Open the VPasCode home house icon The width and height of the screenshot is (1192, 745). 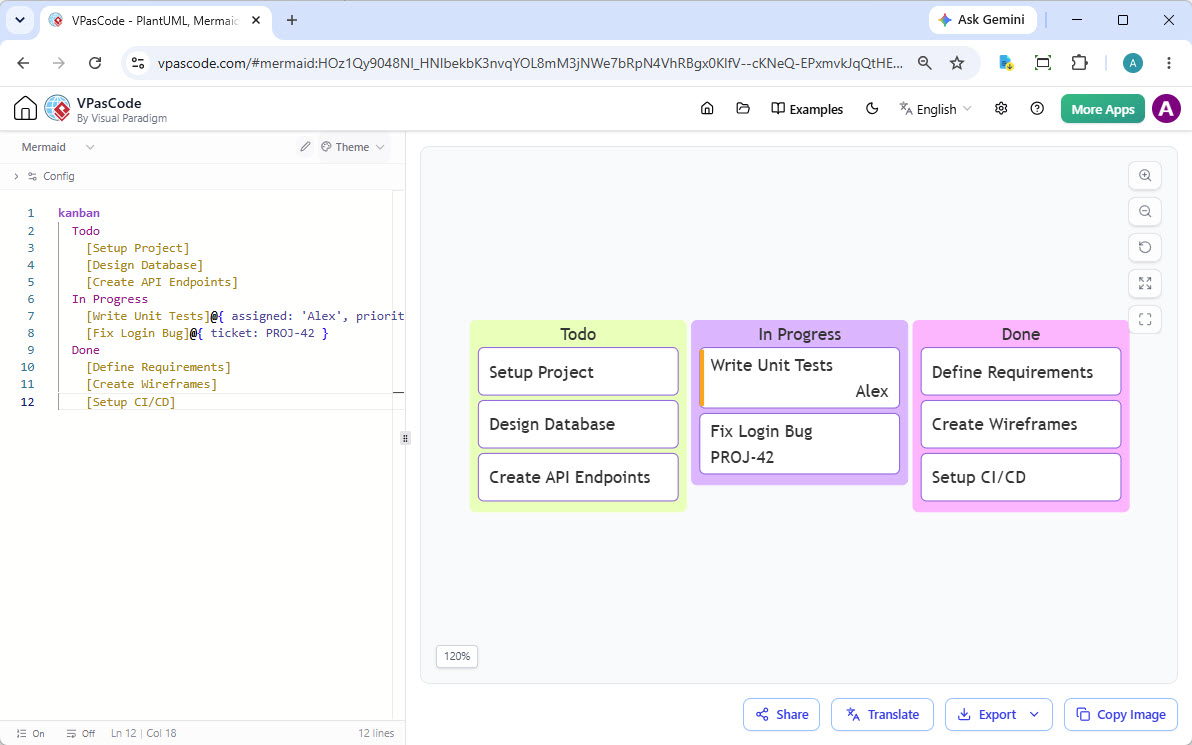pos(25,109)
